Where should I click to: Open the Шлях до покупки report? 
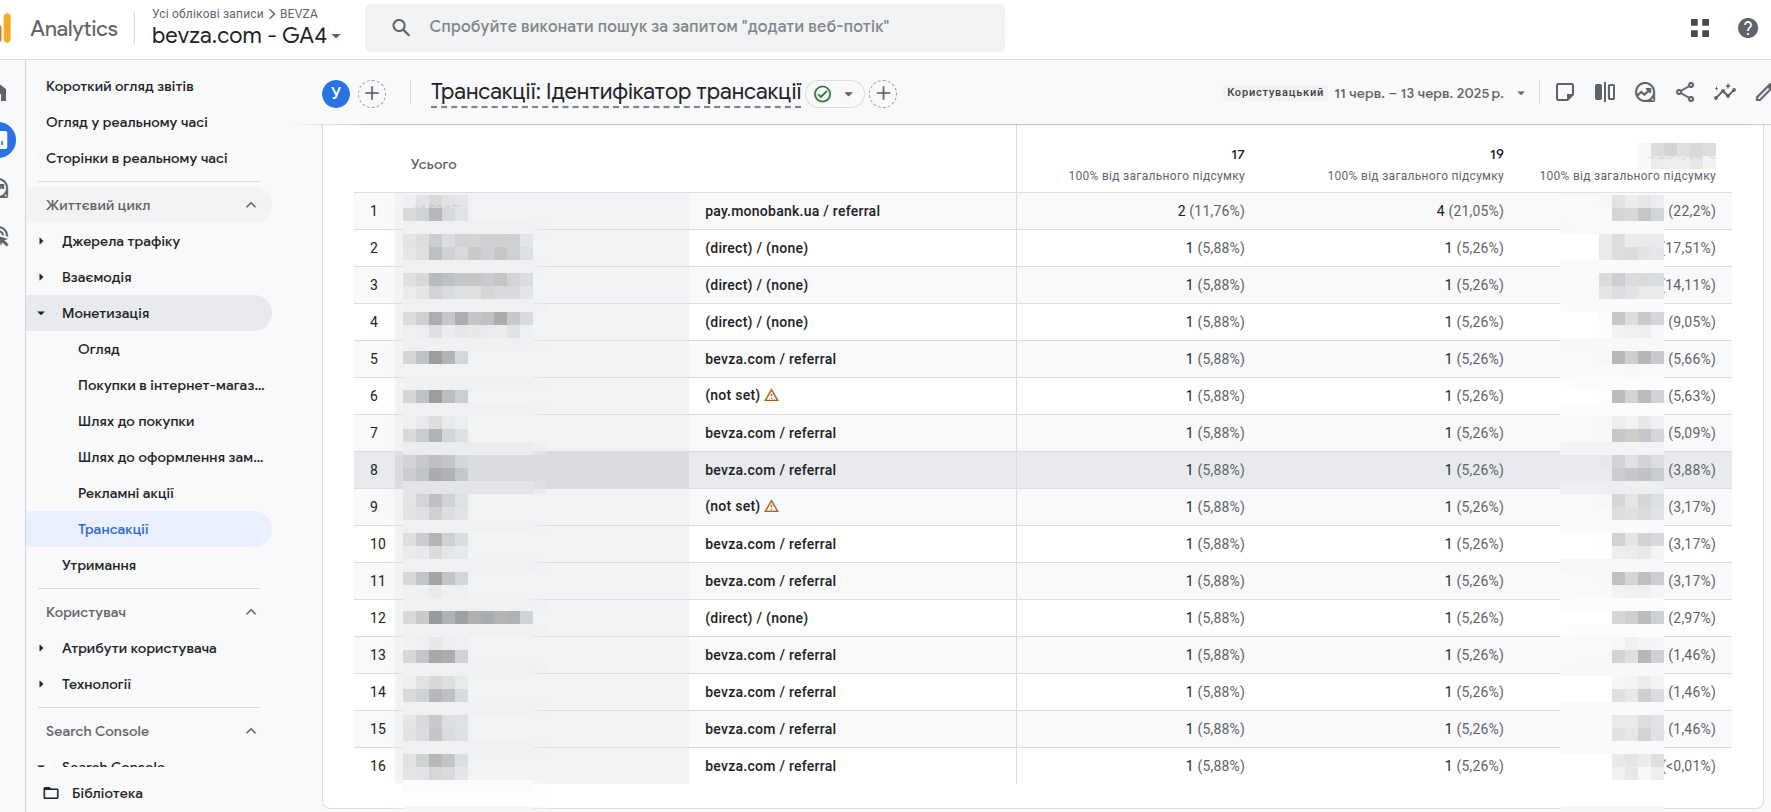pyautogui.click(x=136, y=421)
